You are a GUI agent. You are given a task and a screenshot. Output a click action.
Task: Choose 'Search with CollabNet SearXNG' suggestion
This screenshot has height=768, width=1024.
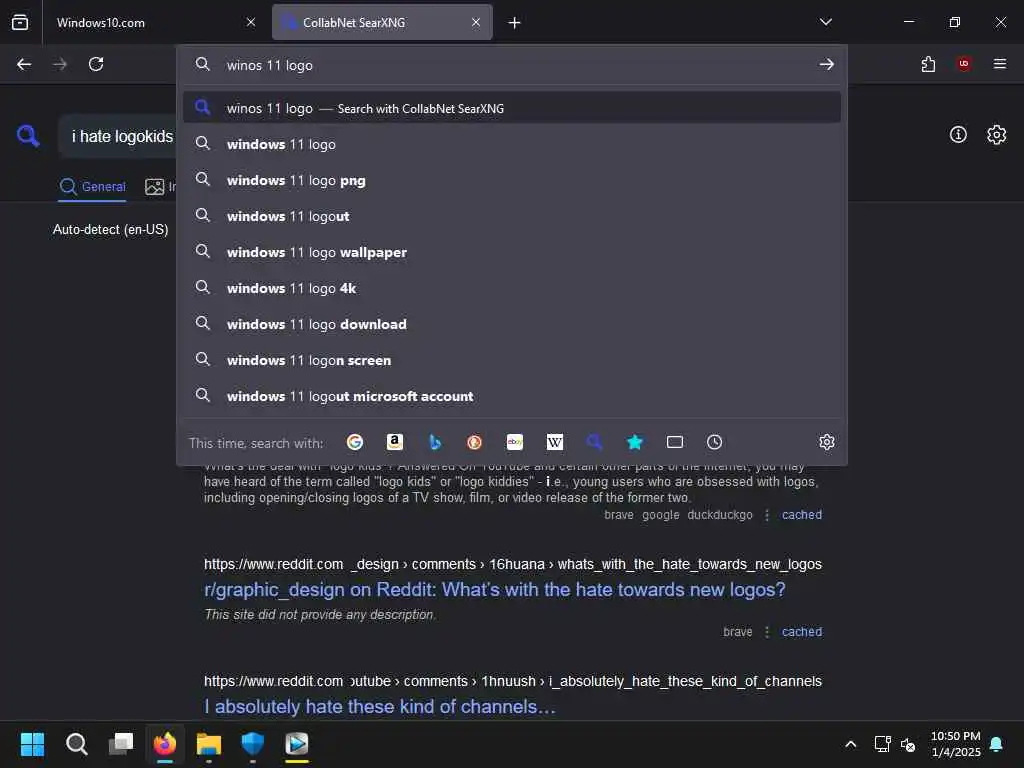click(x=512, y=108)
